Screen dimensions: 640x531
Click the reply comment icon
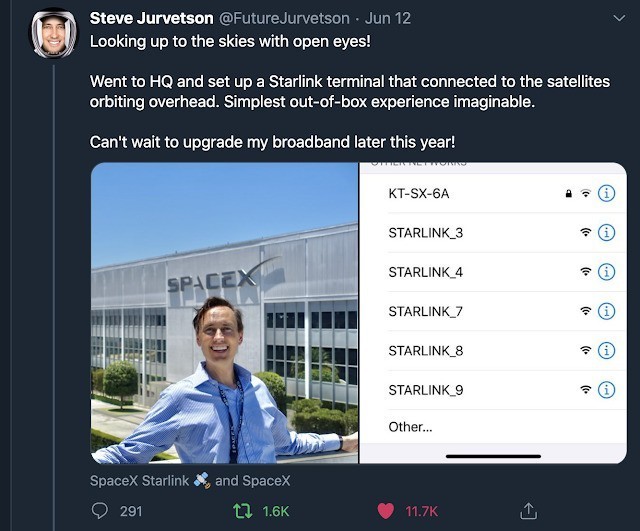(101, 511)
